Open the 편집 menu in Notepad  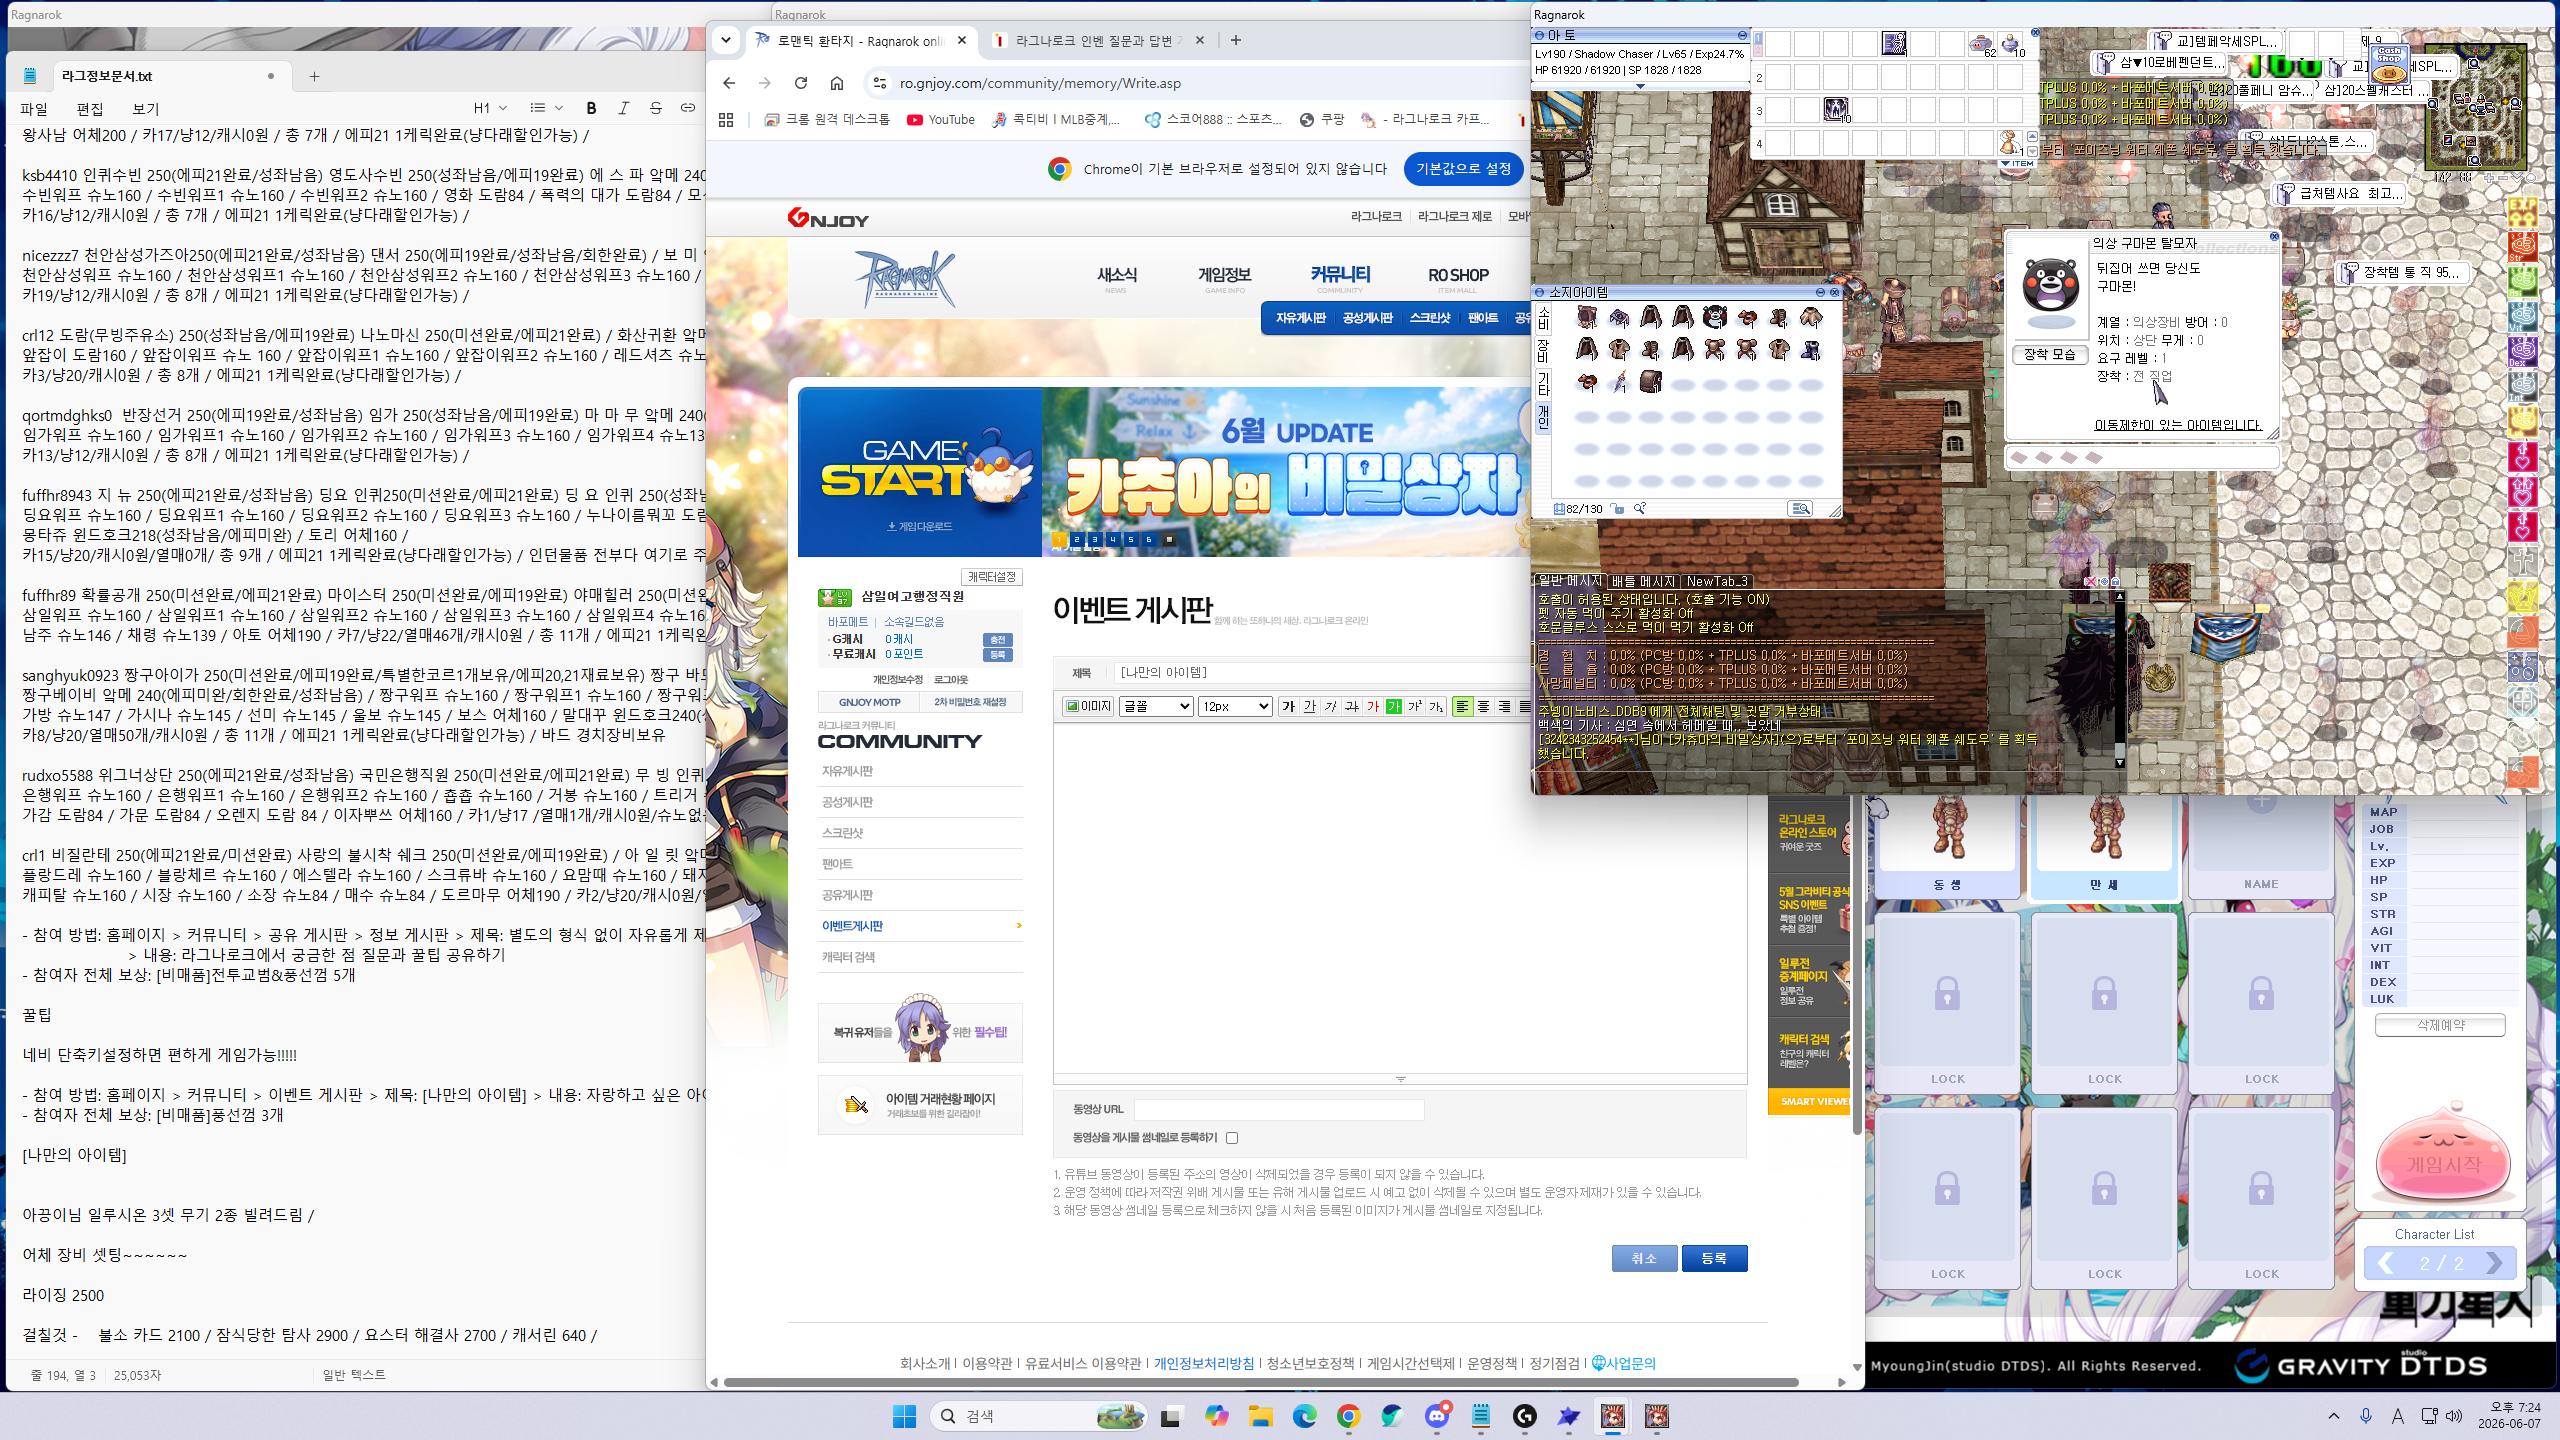tap(90, 109)
